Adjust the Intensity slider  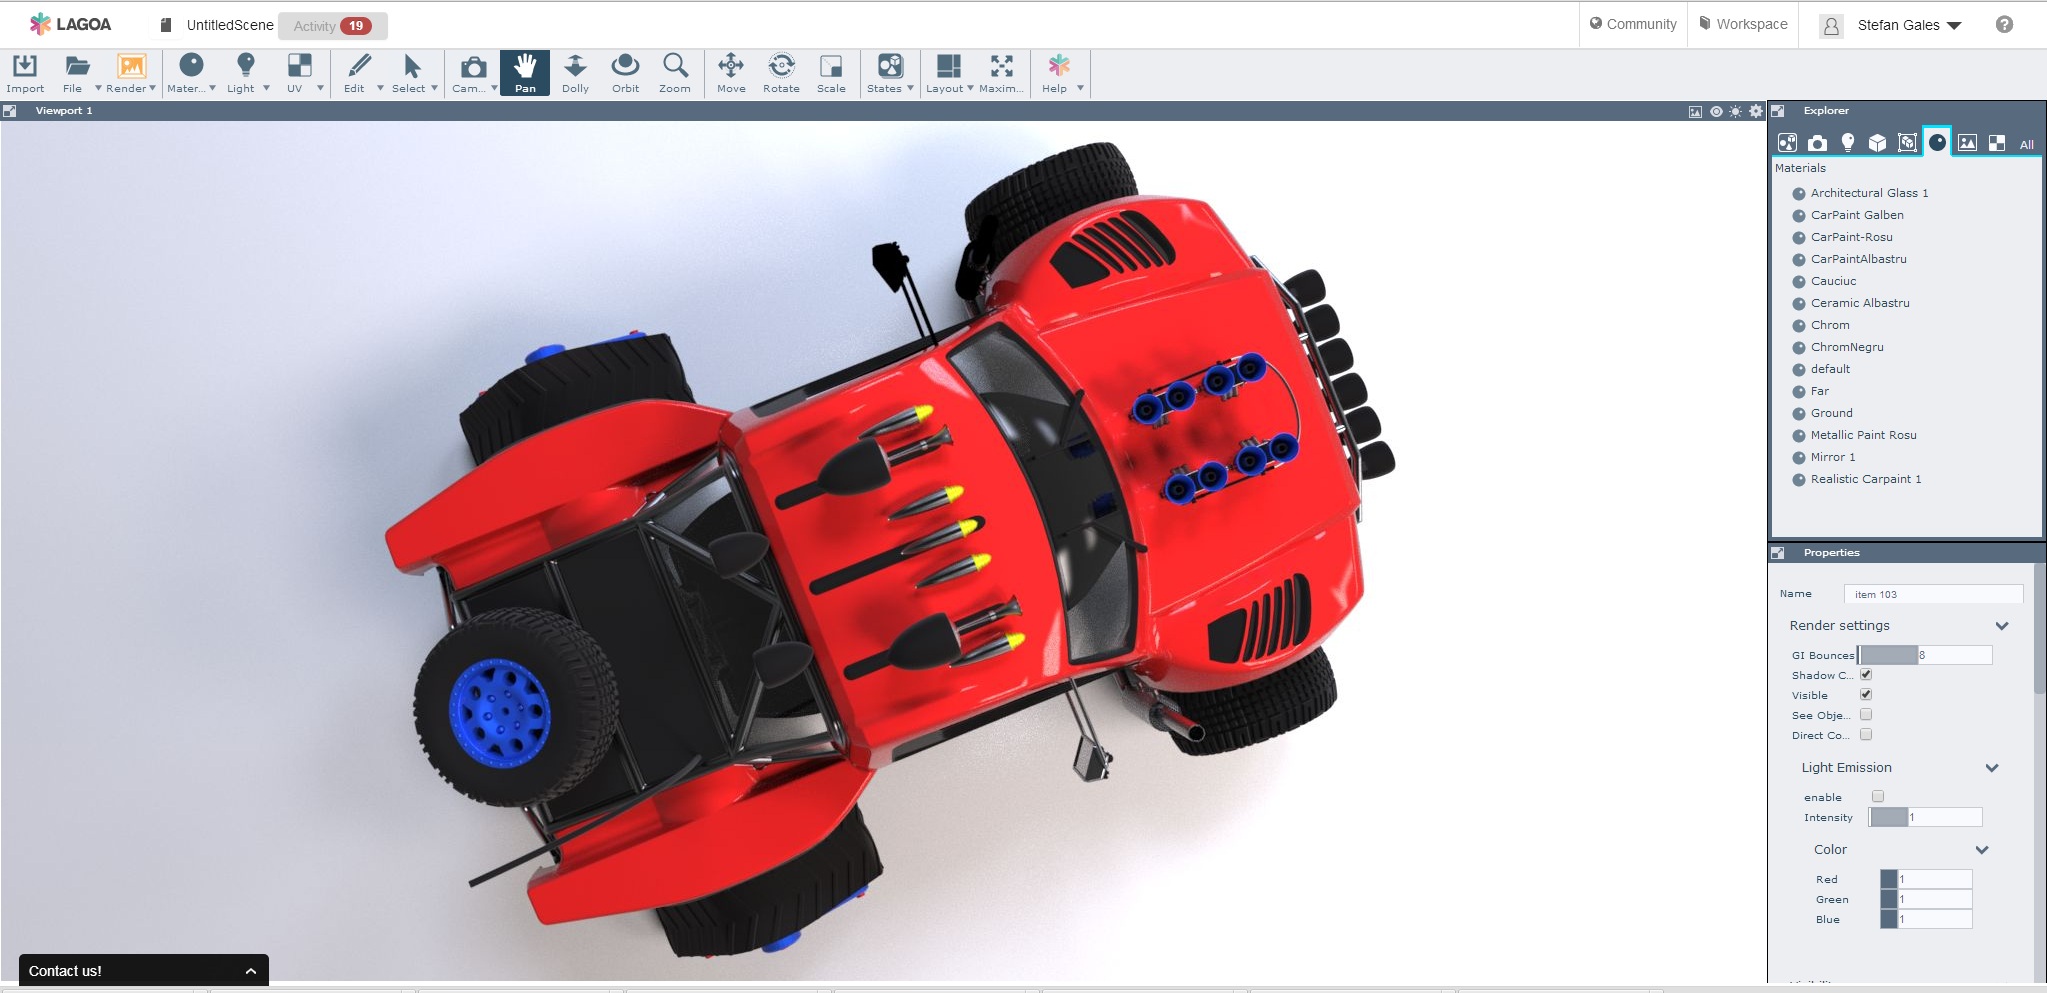pyautogui.click(x=1925, y=817)
